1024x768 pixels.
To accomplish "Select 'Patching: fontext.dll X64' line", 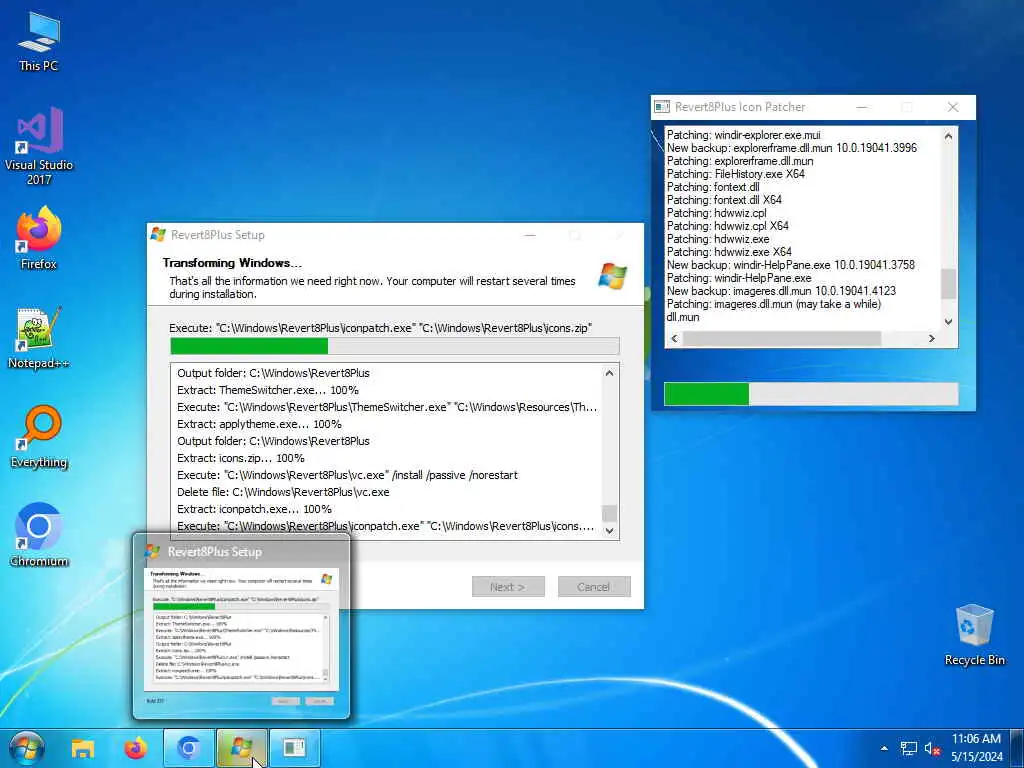I will [x=724, y=200].
